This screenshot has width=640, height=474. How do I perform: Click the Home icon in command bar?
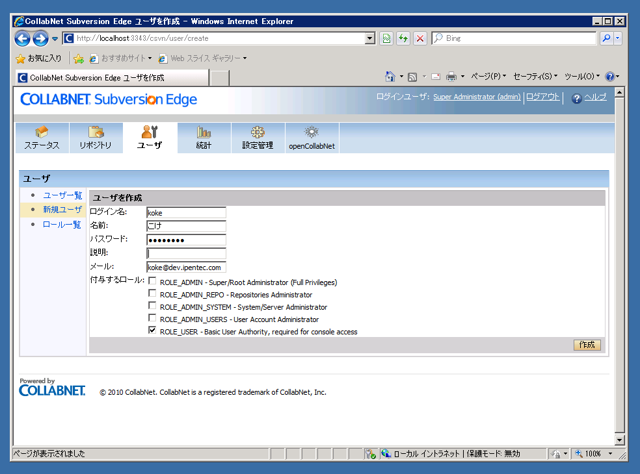pos(390,76)
